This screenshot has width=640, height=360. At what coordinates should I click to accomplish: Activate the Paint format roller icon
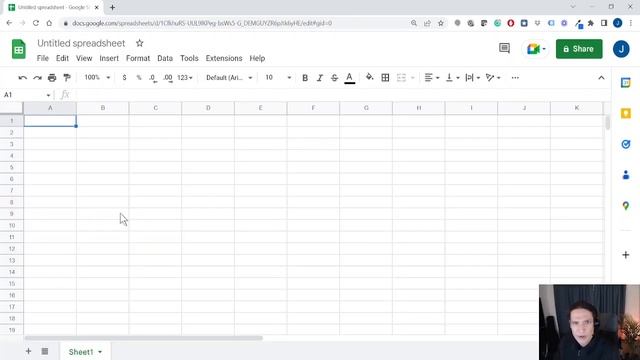[x=67, y=78]
